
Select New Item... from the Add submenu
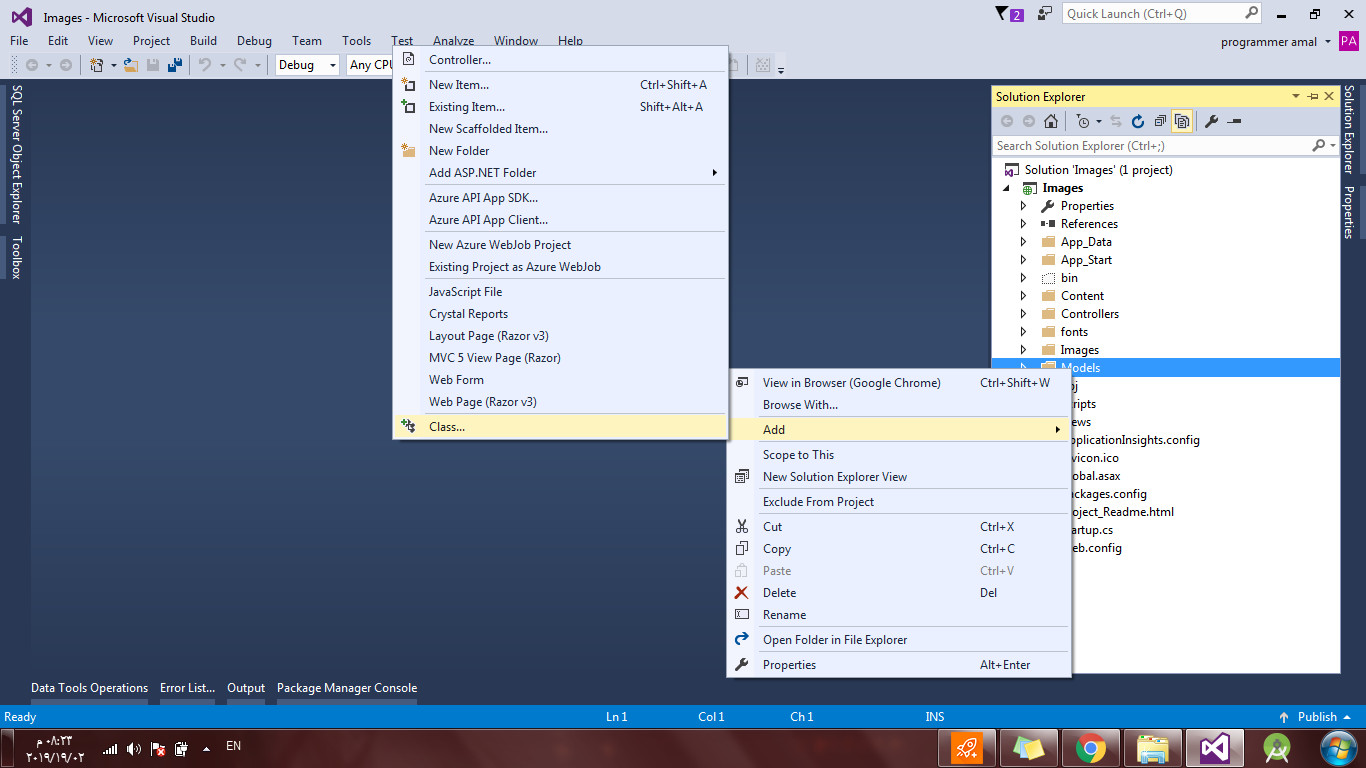[560, 85]
